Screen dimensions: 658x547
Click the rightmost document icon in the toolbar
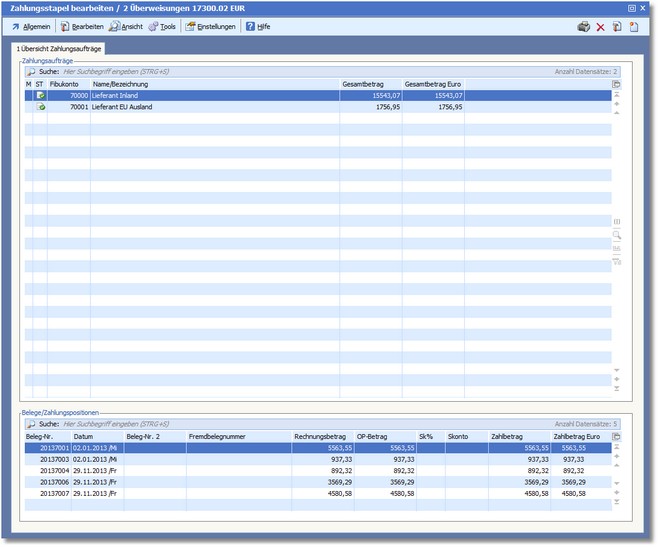click(x=634, y=27)
